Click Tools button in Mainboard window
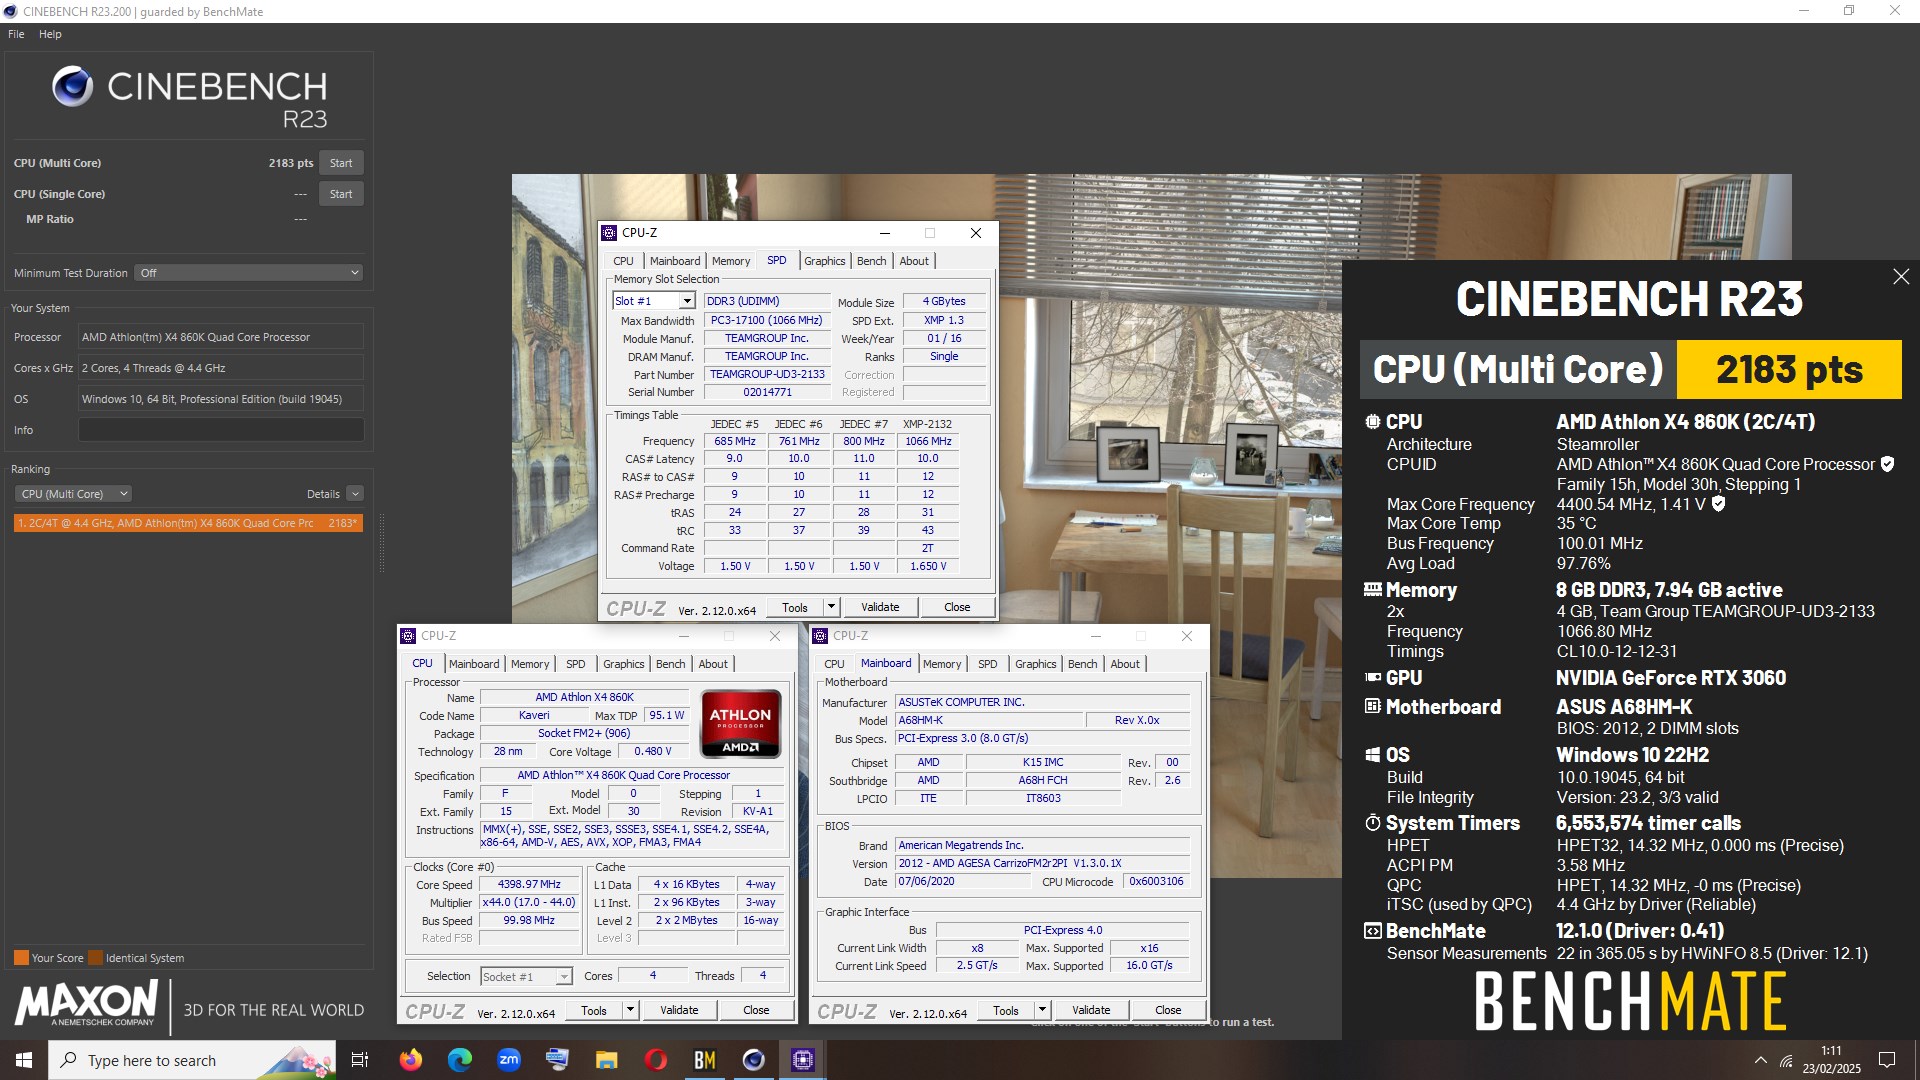This screenshot has height=1080, width=1920. click(1006, 1010)
